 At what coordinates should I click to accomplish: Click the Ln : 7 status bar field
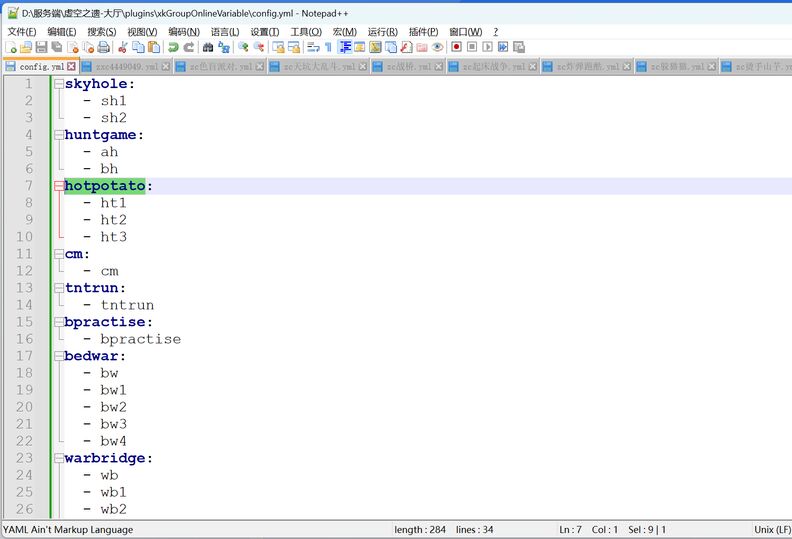click(570, 529)
